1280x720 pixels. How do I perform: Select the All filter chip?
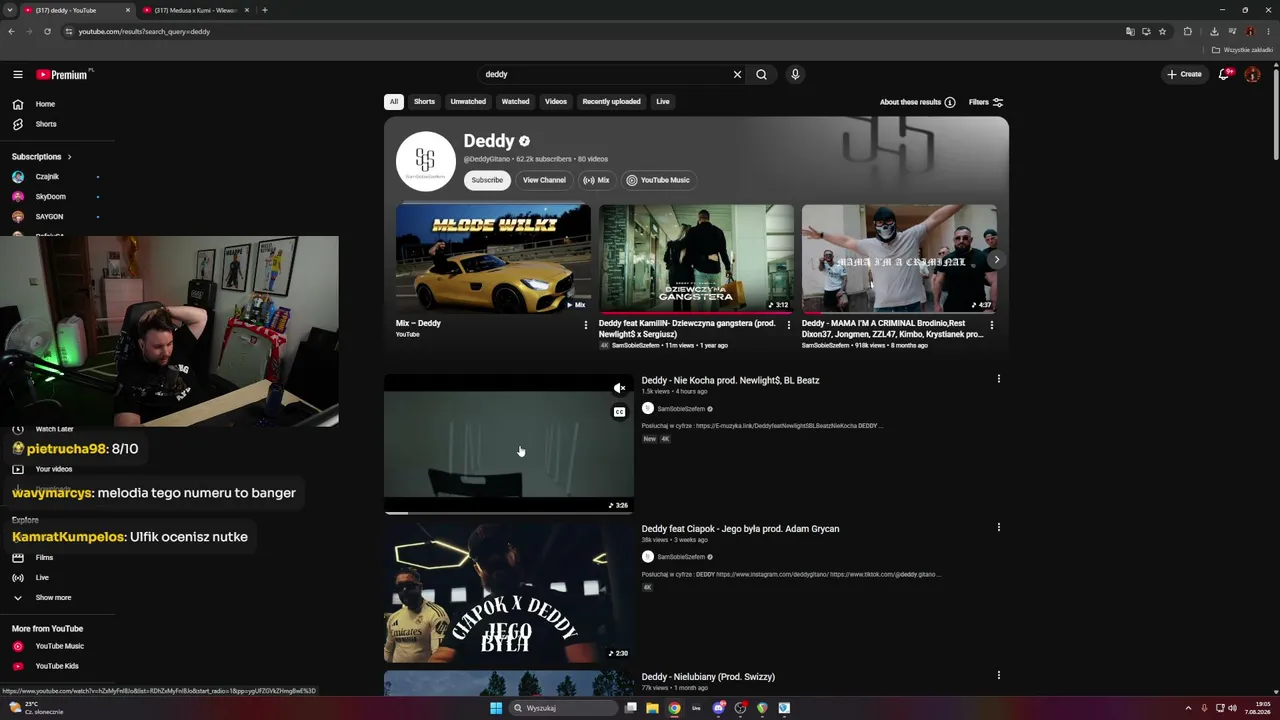click(394, 102)
